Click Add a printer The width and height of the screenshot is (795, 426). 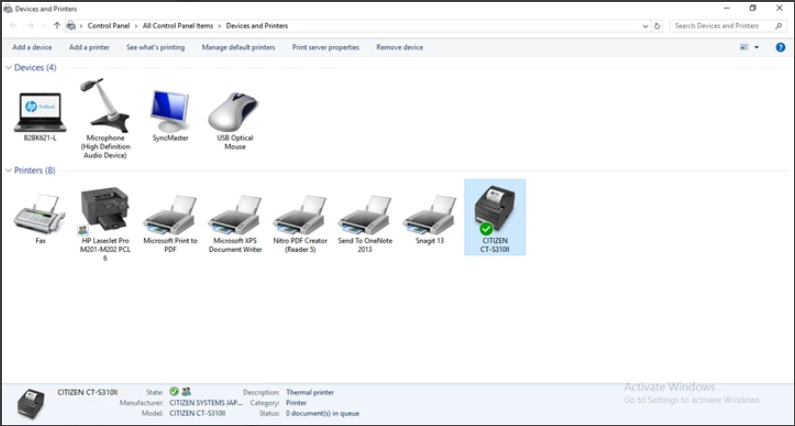(89, 47)
